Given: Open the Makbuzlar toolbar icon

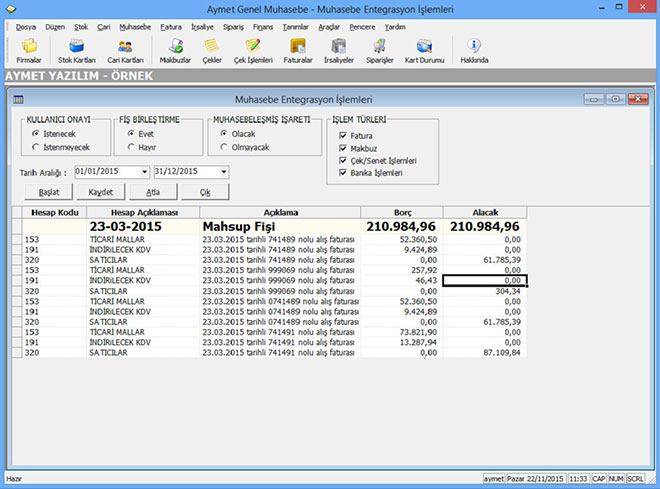Looking at the screenshot, I should click(175, 50).
